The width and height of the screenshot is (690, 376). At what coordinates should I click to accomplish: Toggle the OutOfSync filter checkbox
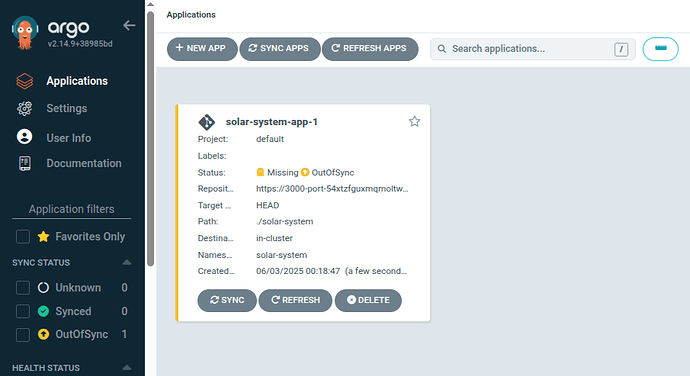coord(23,335)
